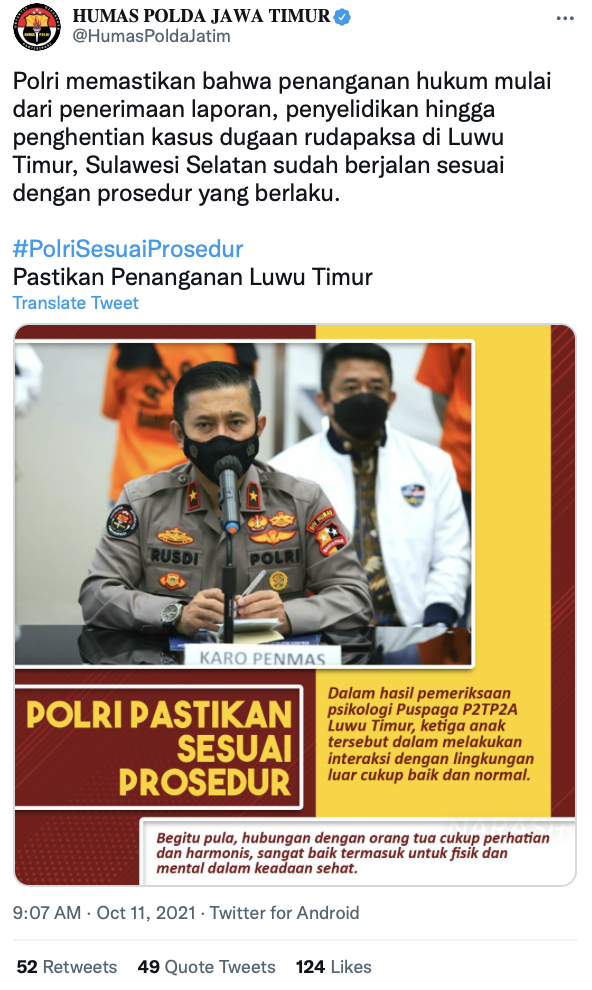The width and height of the screenshot is (592, 990).
Task: Open the @HumasPoldaJatim handle link
Action: pyautogui.click(x=151, y=37)
